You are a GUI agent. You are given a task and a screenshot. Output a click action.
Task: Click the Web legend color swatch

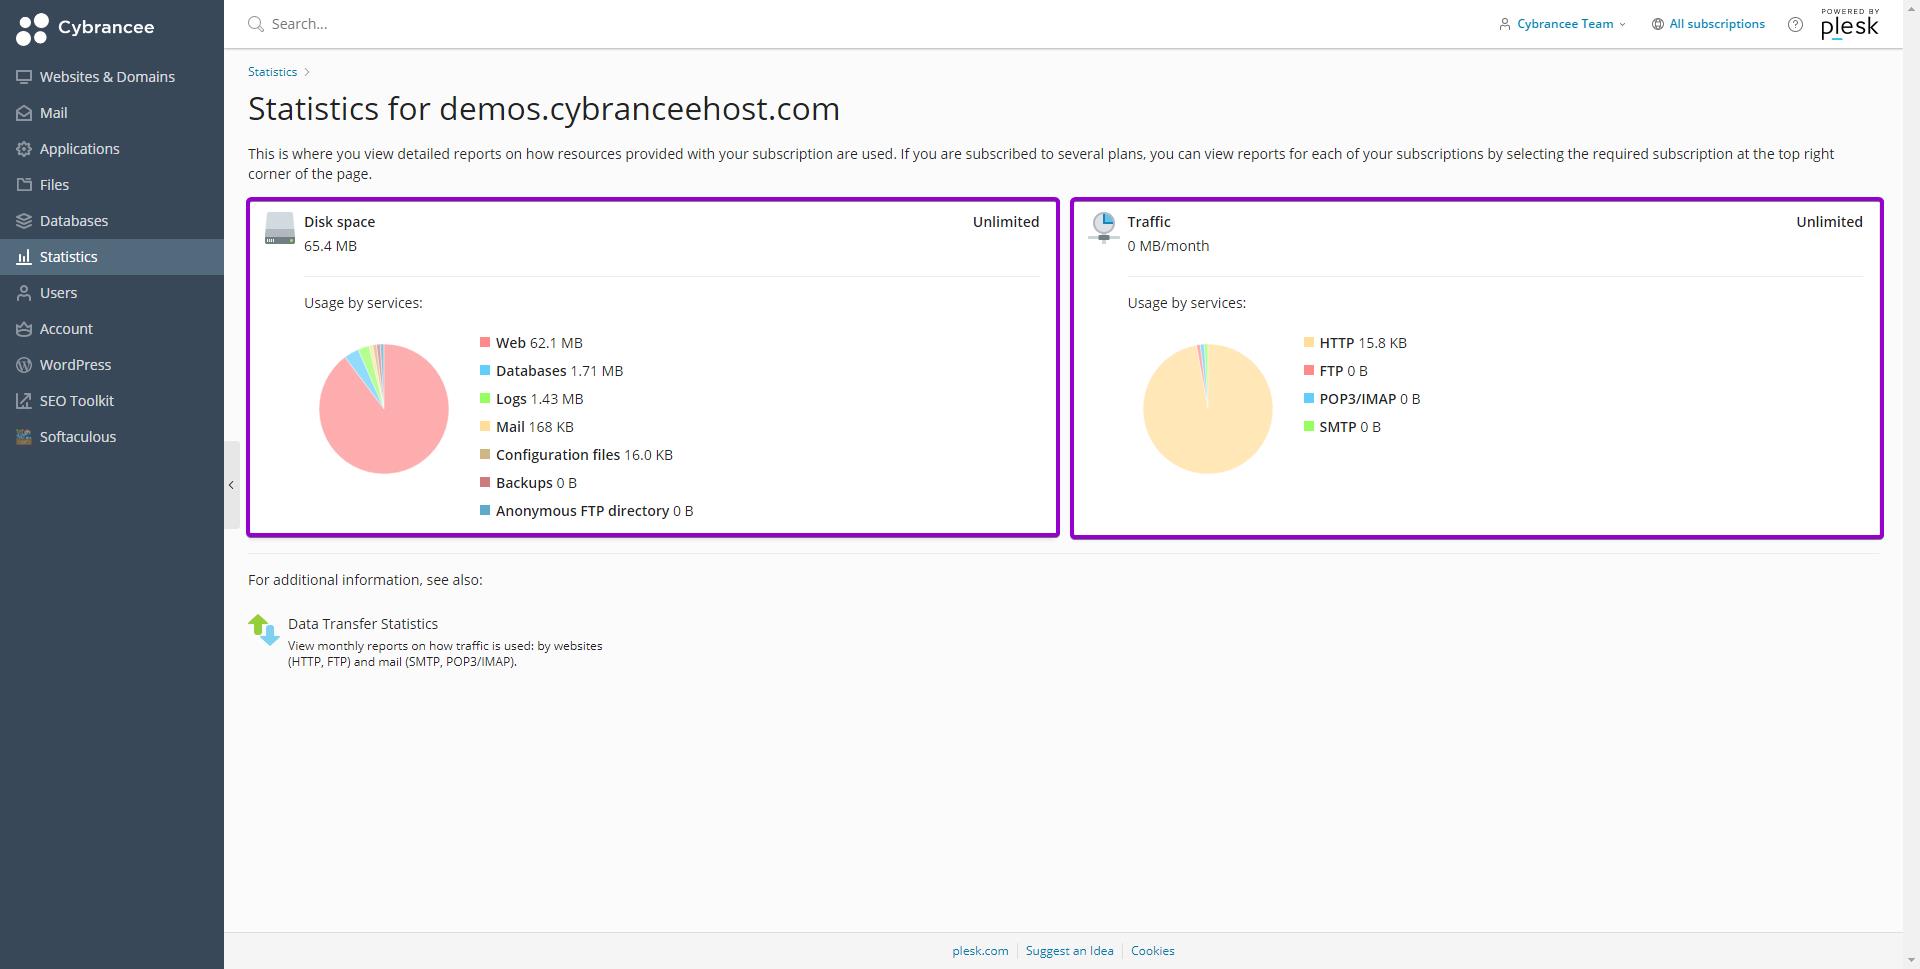click(x=485, y=342)
